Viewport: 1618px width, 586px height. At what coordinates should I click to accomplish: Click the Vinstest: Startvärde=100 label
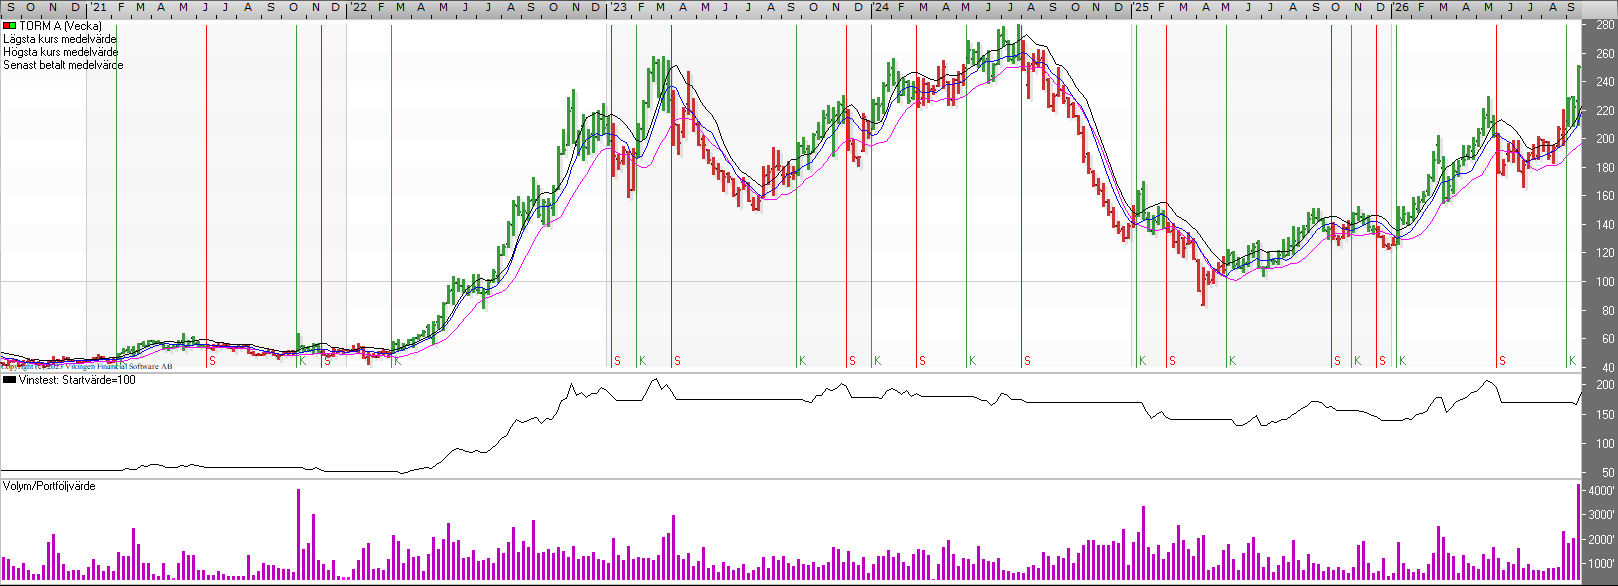(77, 380)
